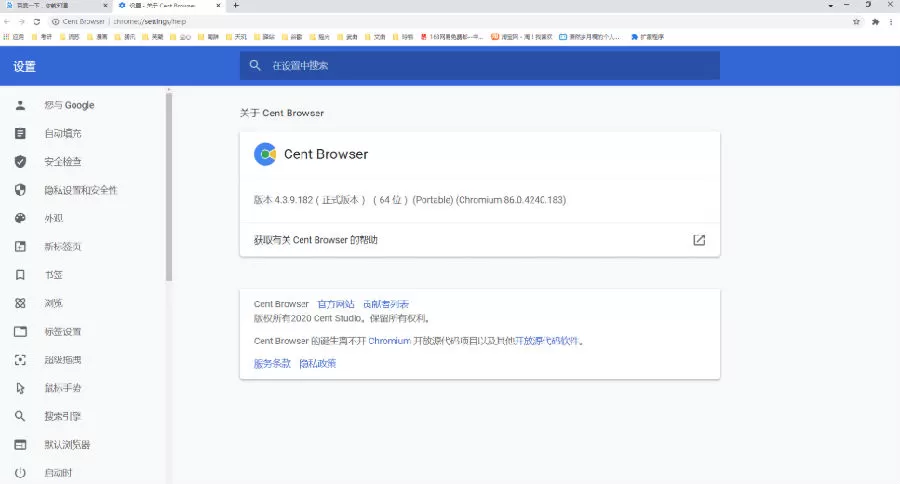Image resolution: width=900 pixels, height=484 pixels.
Task: Open the 开放源代码软件 link
Action: coord(546,340)
